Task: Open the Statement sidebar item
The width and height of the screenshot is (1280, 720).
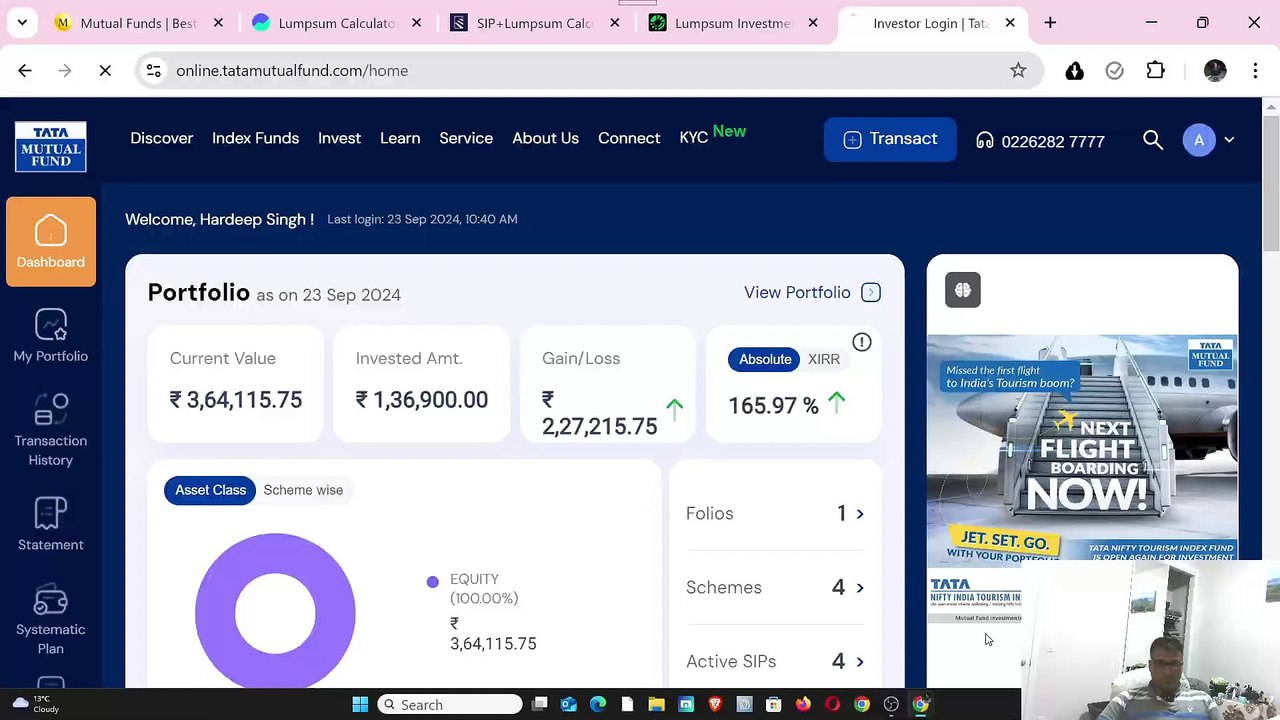Action: [51, 524]
